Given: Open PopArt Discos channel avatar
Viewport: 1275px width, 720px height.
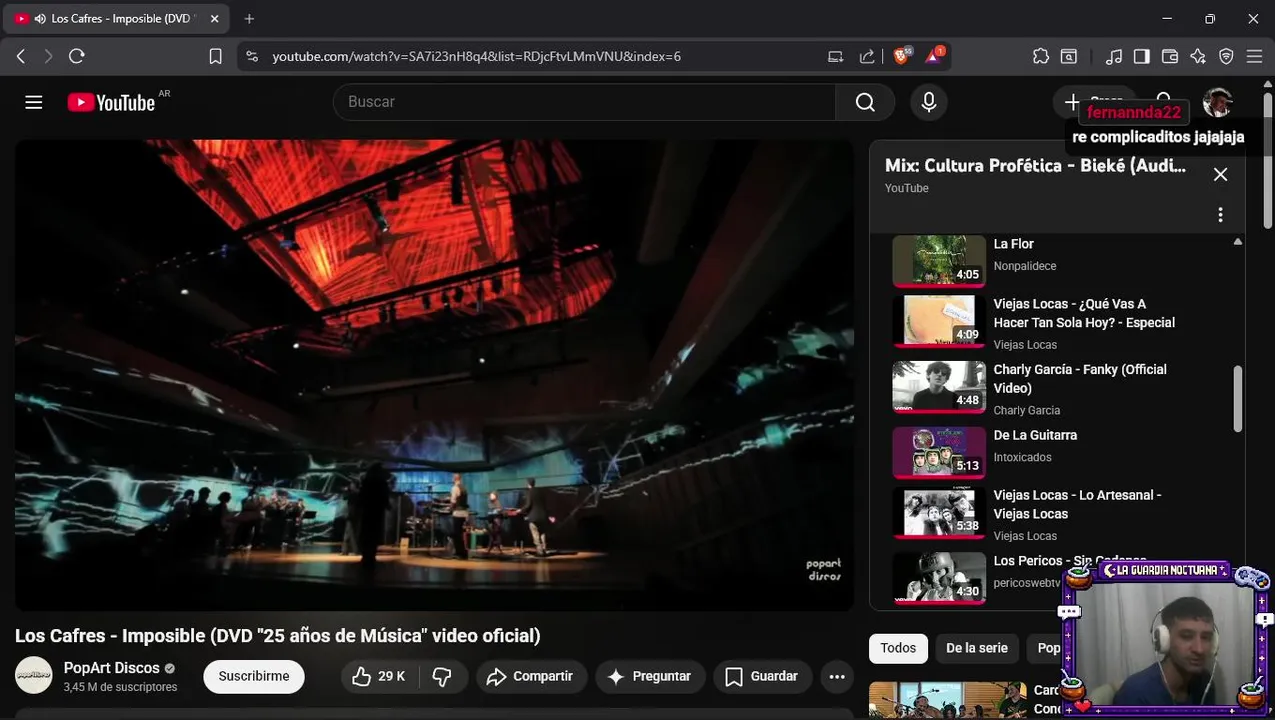Looking at the screenshot, I should click(x=34, y=676).
